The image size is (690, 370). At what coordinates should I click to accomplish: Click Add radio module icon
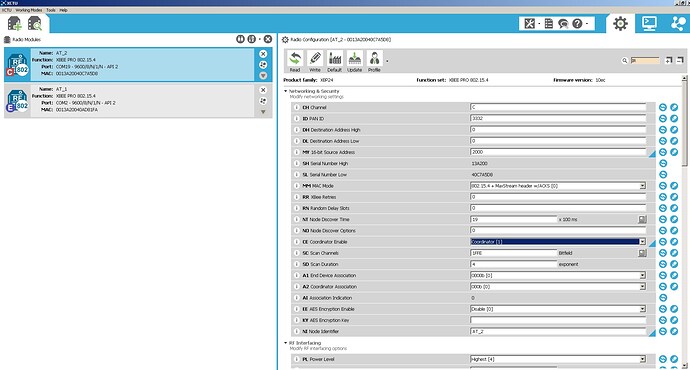tap(15, 24)
